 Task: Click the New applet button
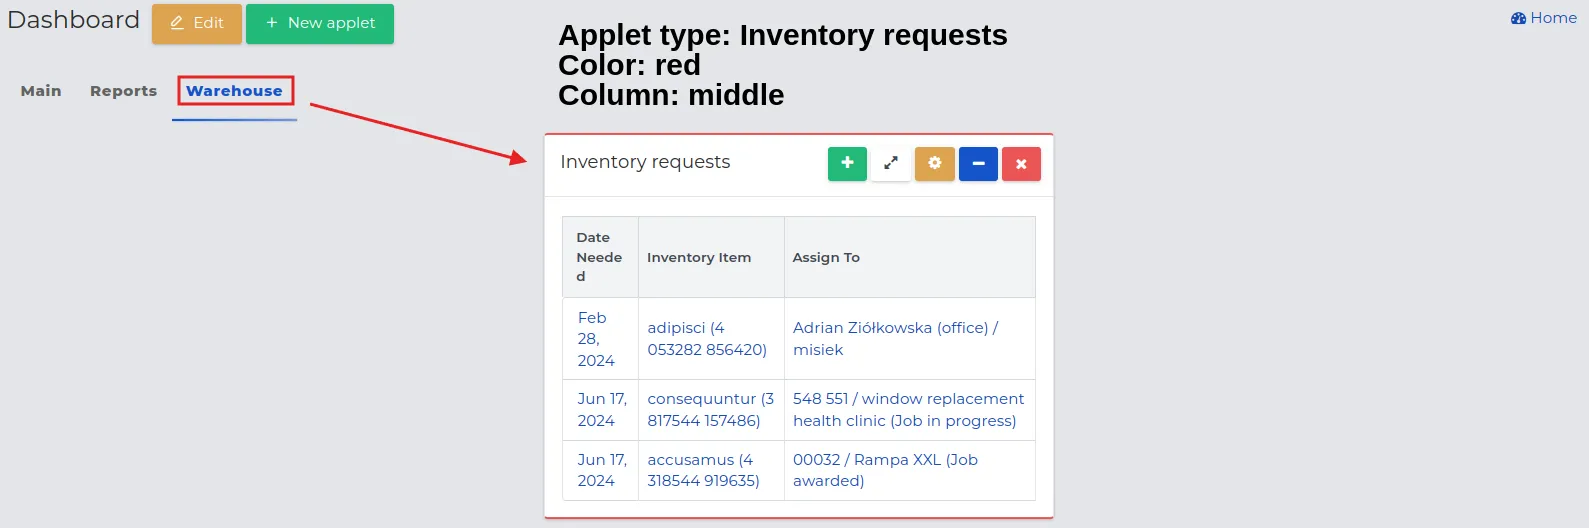320,23
